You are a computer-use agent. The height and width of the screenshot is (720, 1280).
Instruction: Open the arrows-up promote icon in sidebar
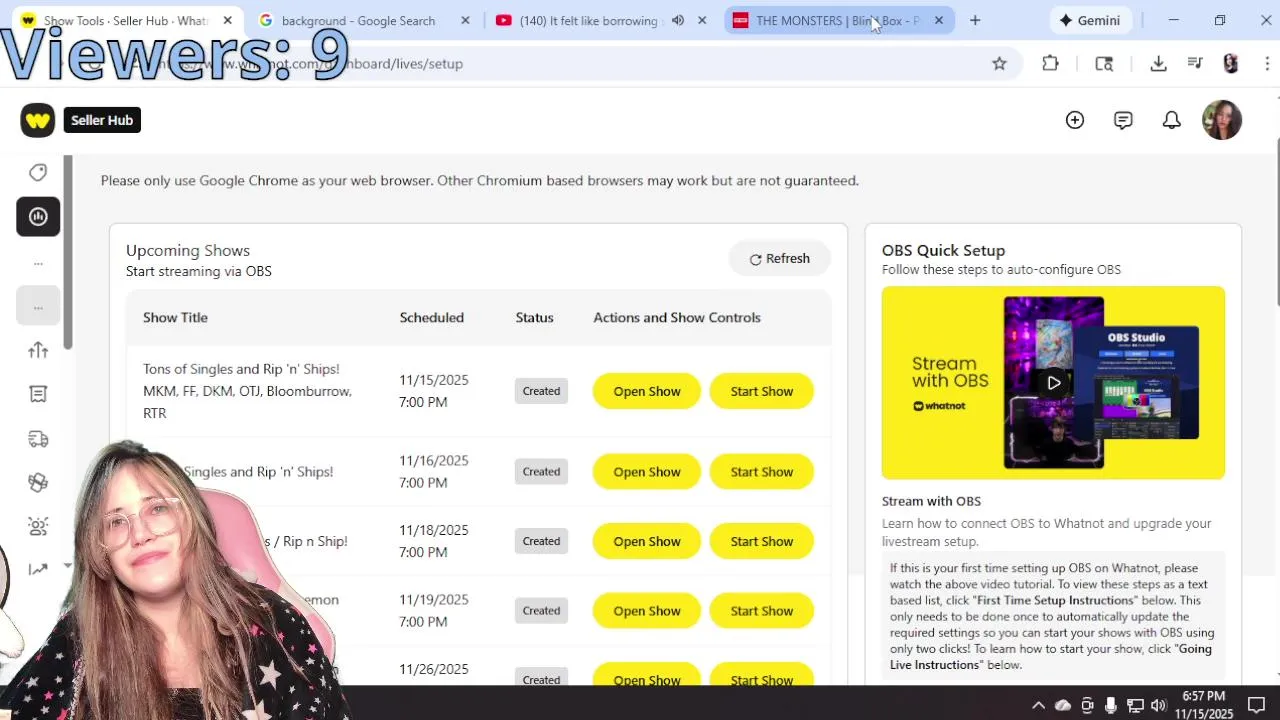click(x=38, y=350)
